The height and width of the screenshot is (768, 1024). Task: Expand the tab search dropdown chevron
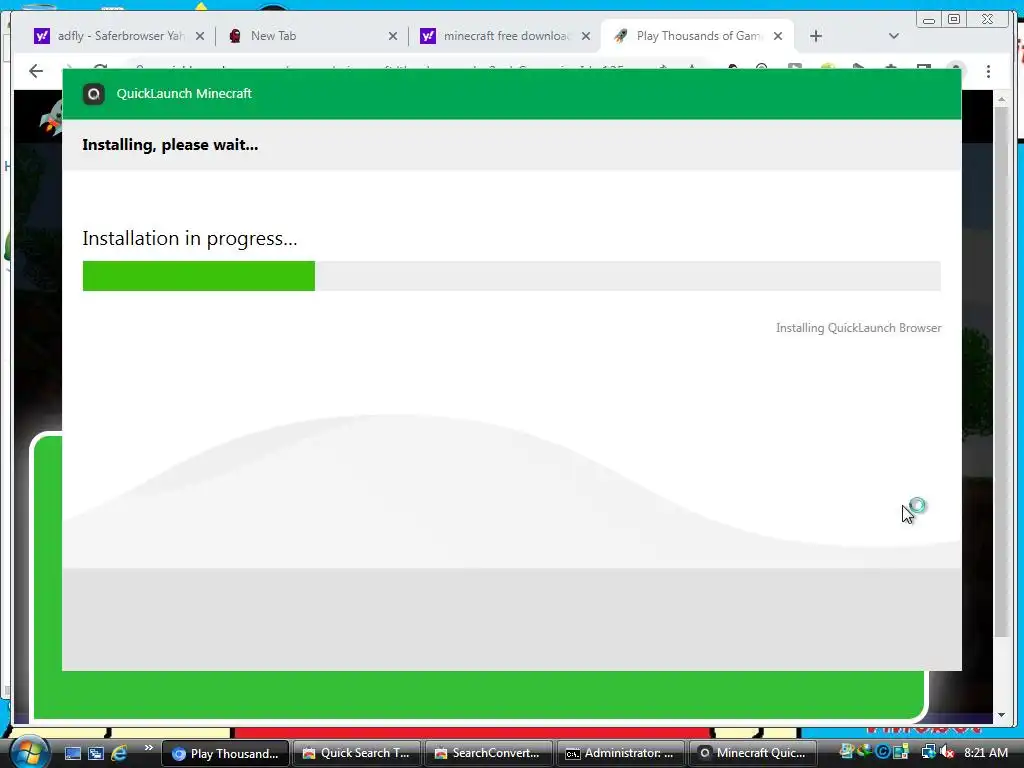pyautogui.click(x=894, y=37)
